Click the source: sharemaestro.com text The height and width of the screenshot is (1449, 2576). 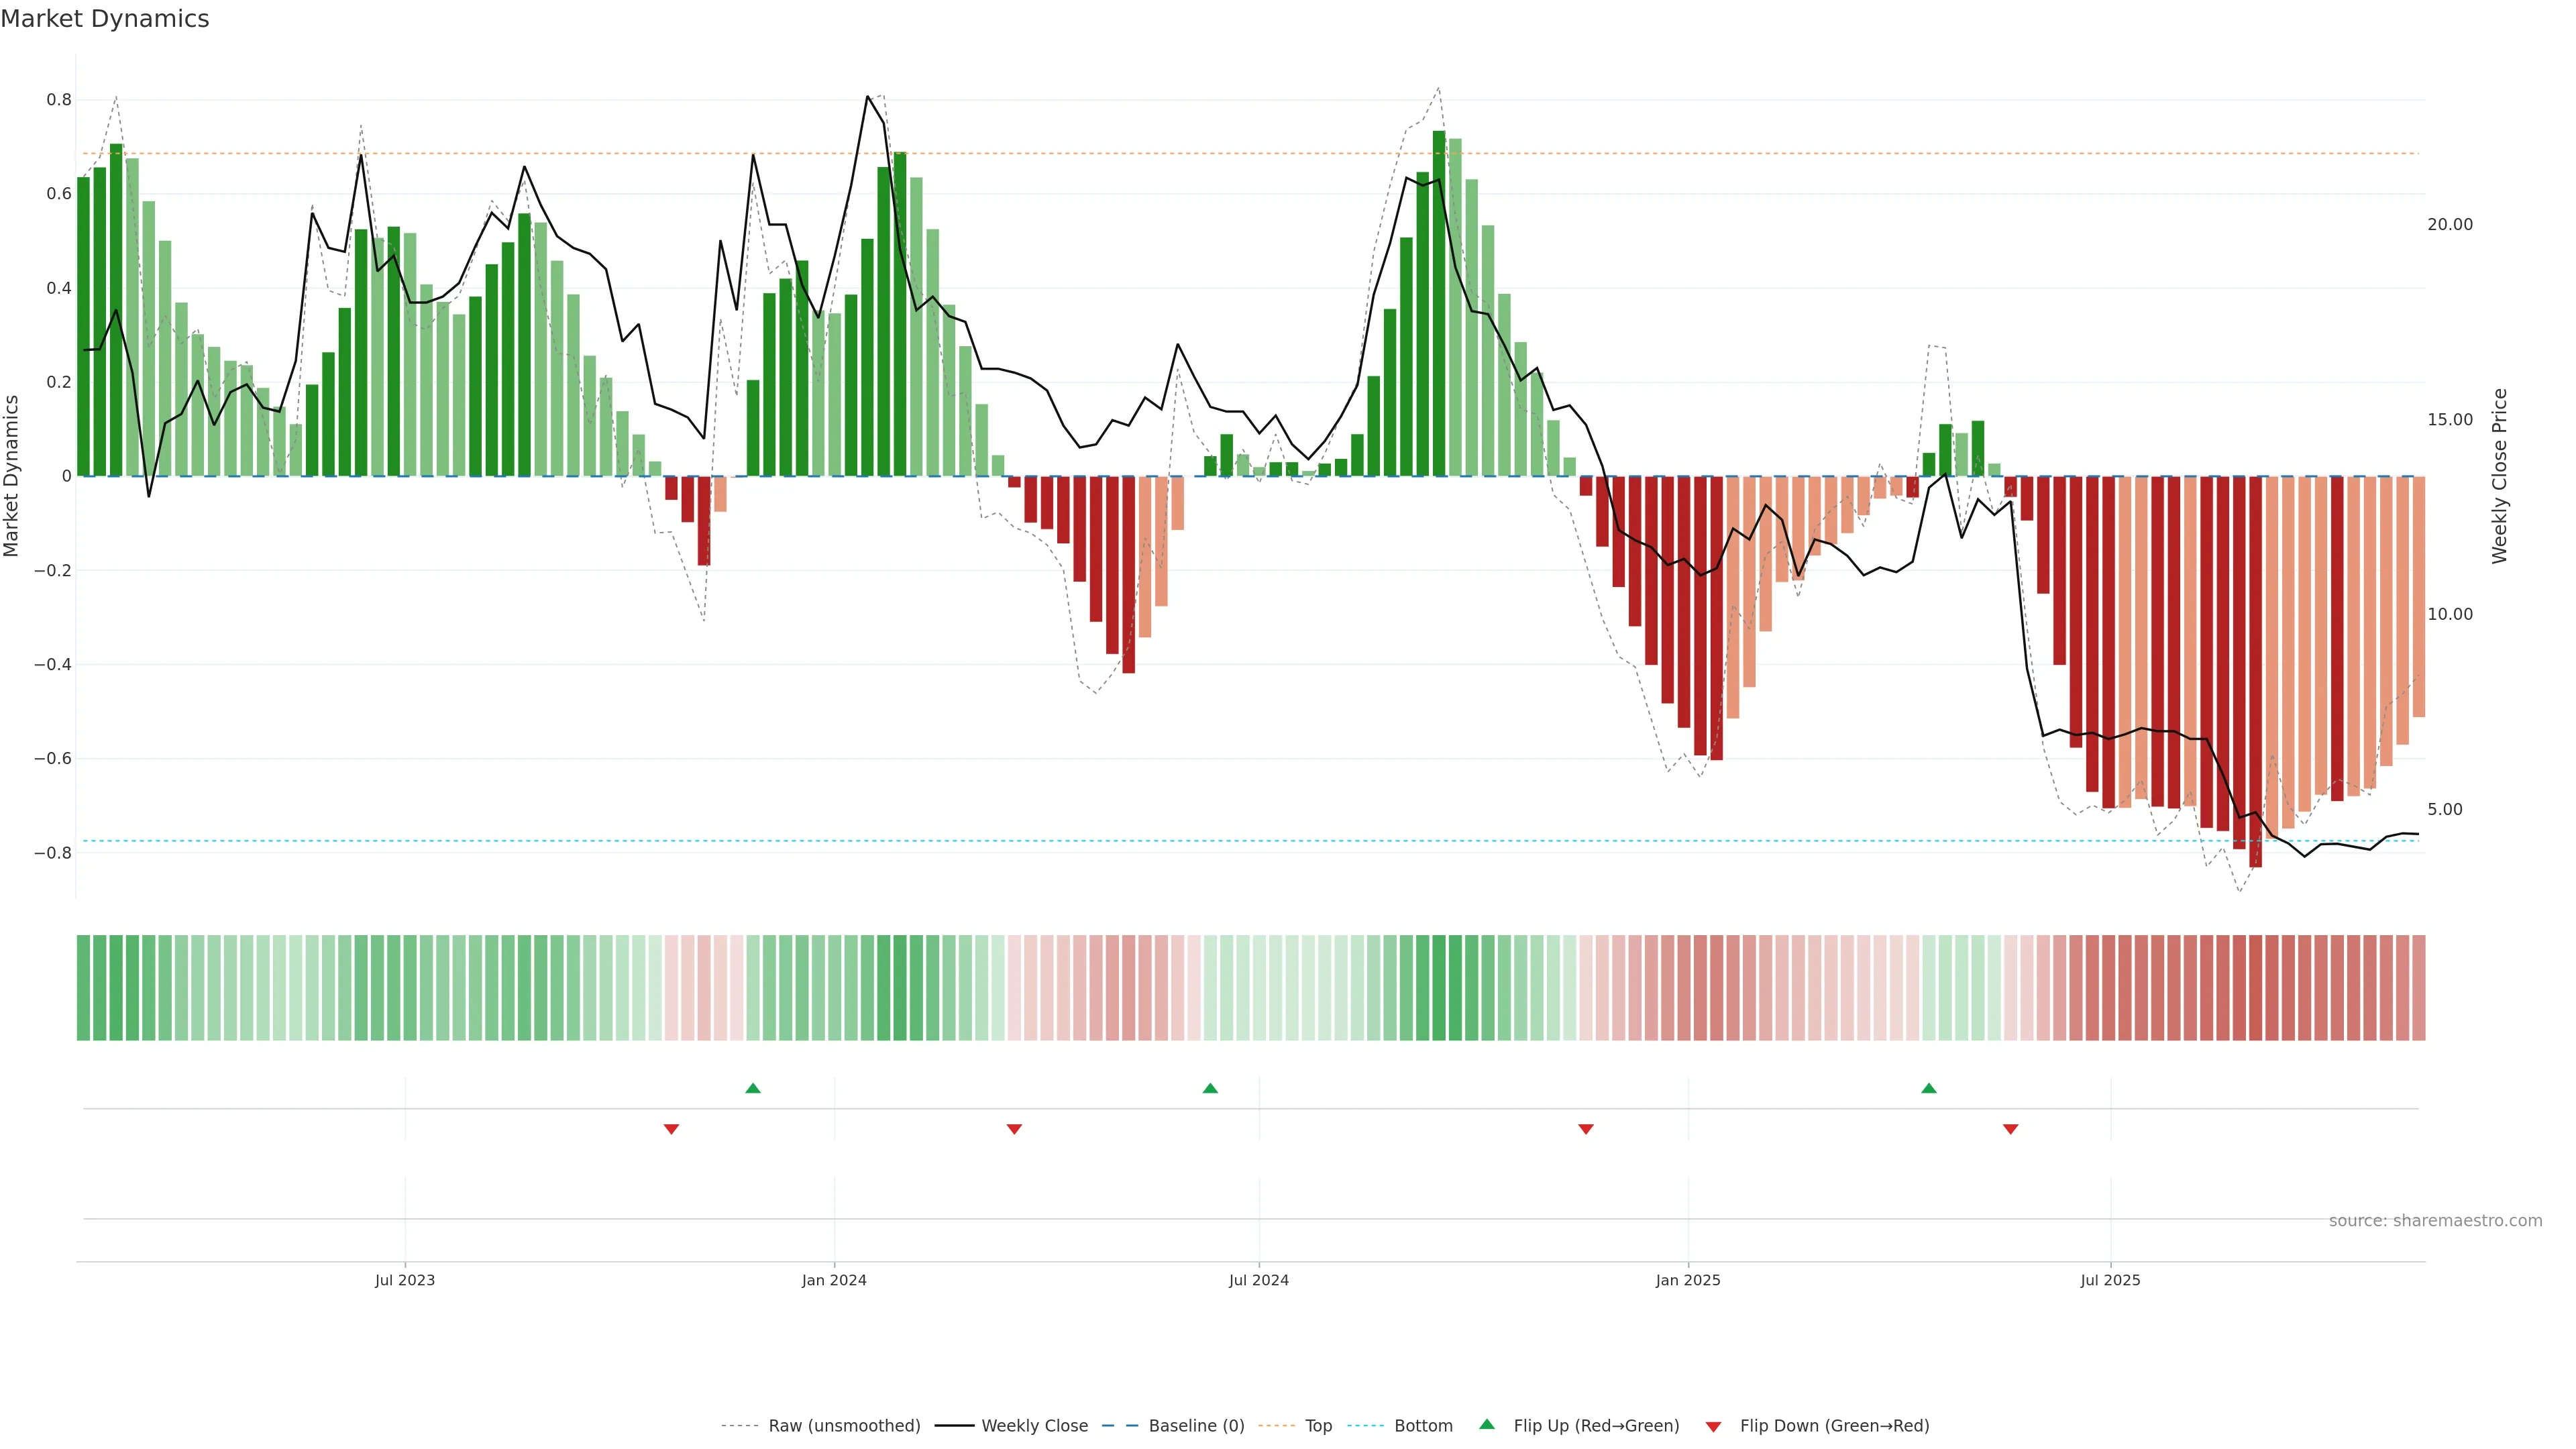pyautogui.click(x=2434, y=1221)
